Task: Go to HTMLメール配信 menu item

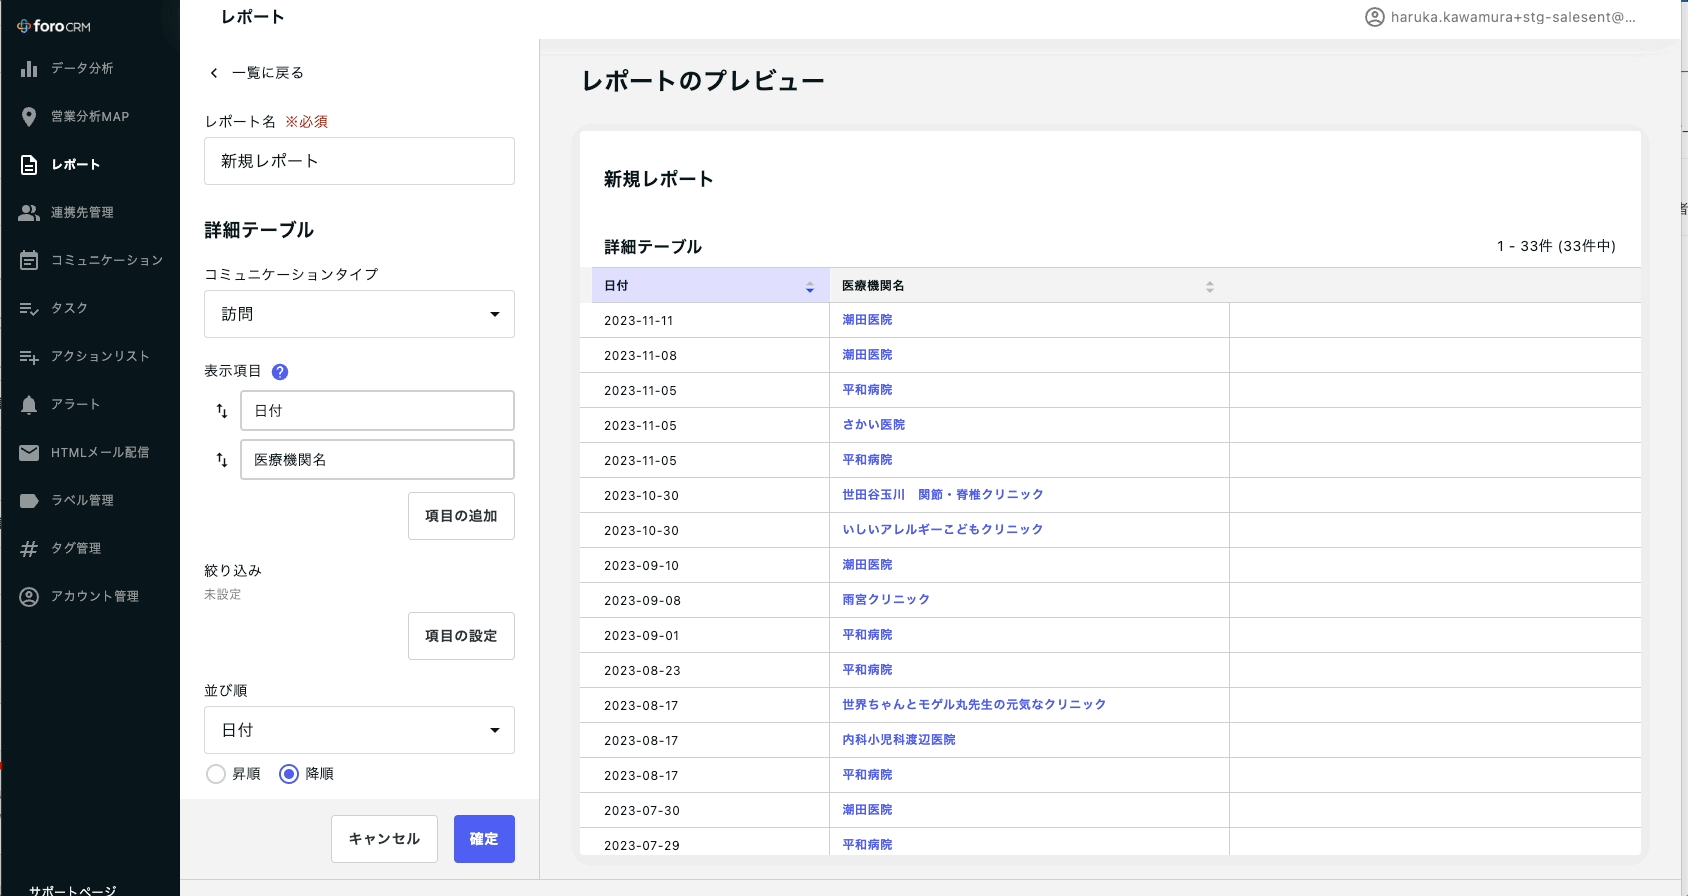Action: point(100,452)
